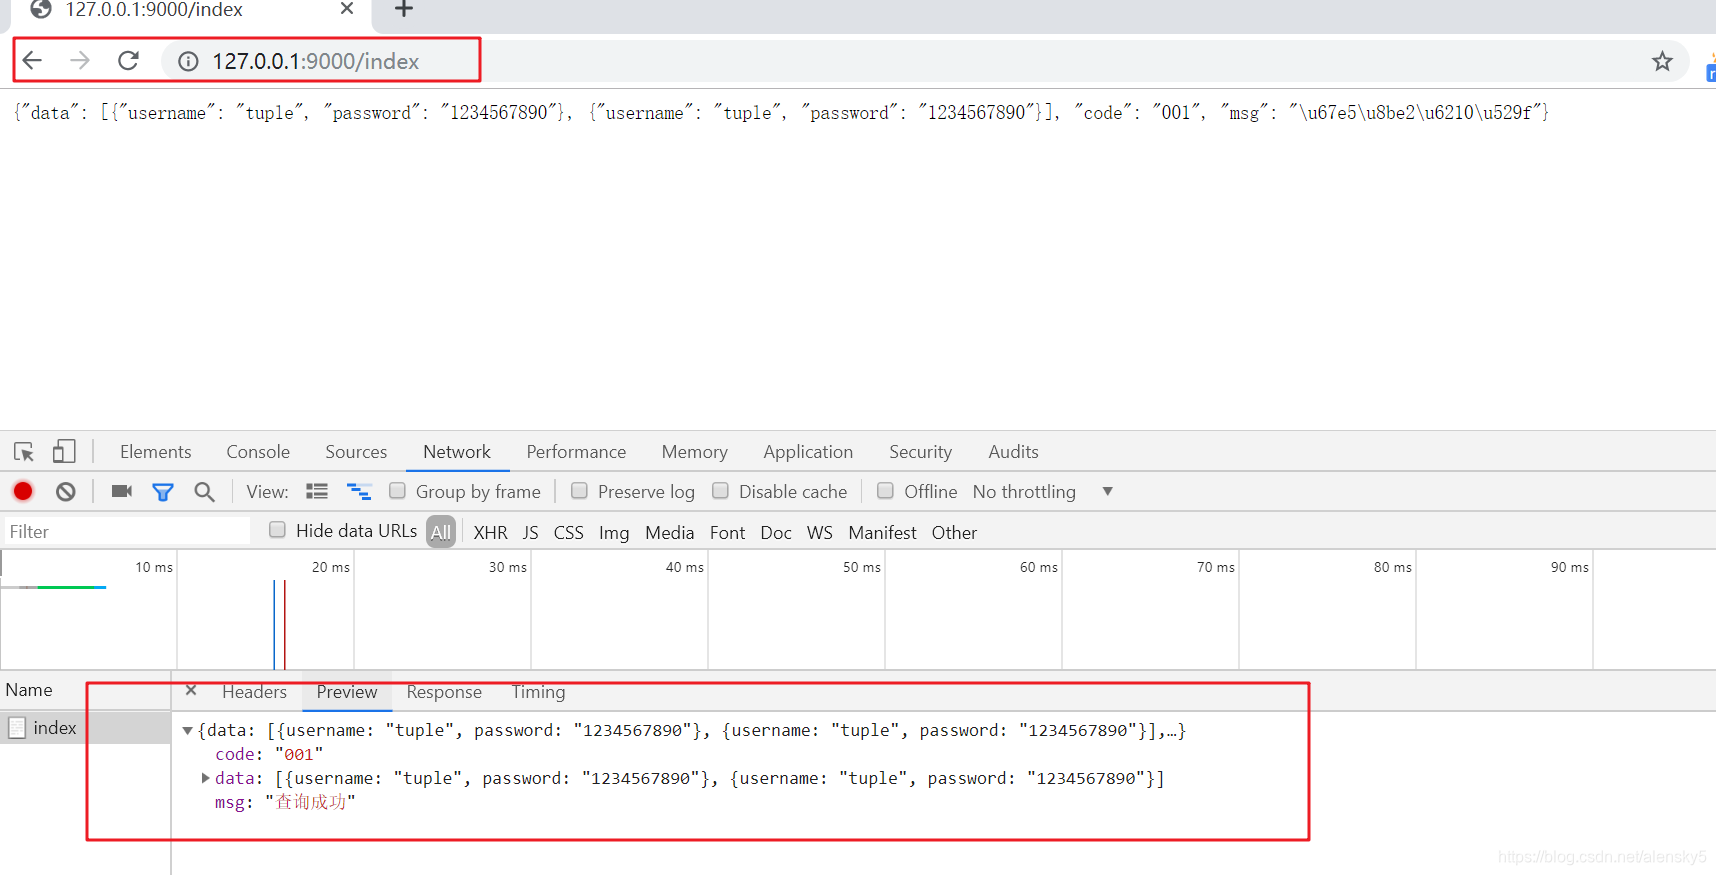Reload the 127.0.0.1:9000/index page

pos(128,61)
